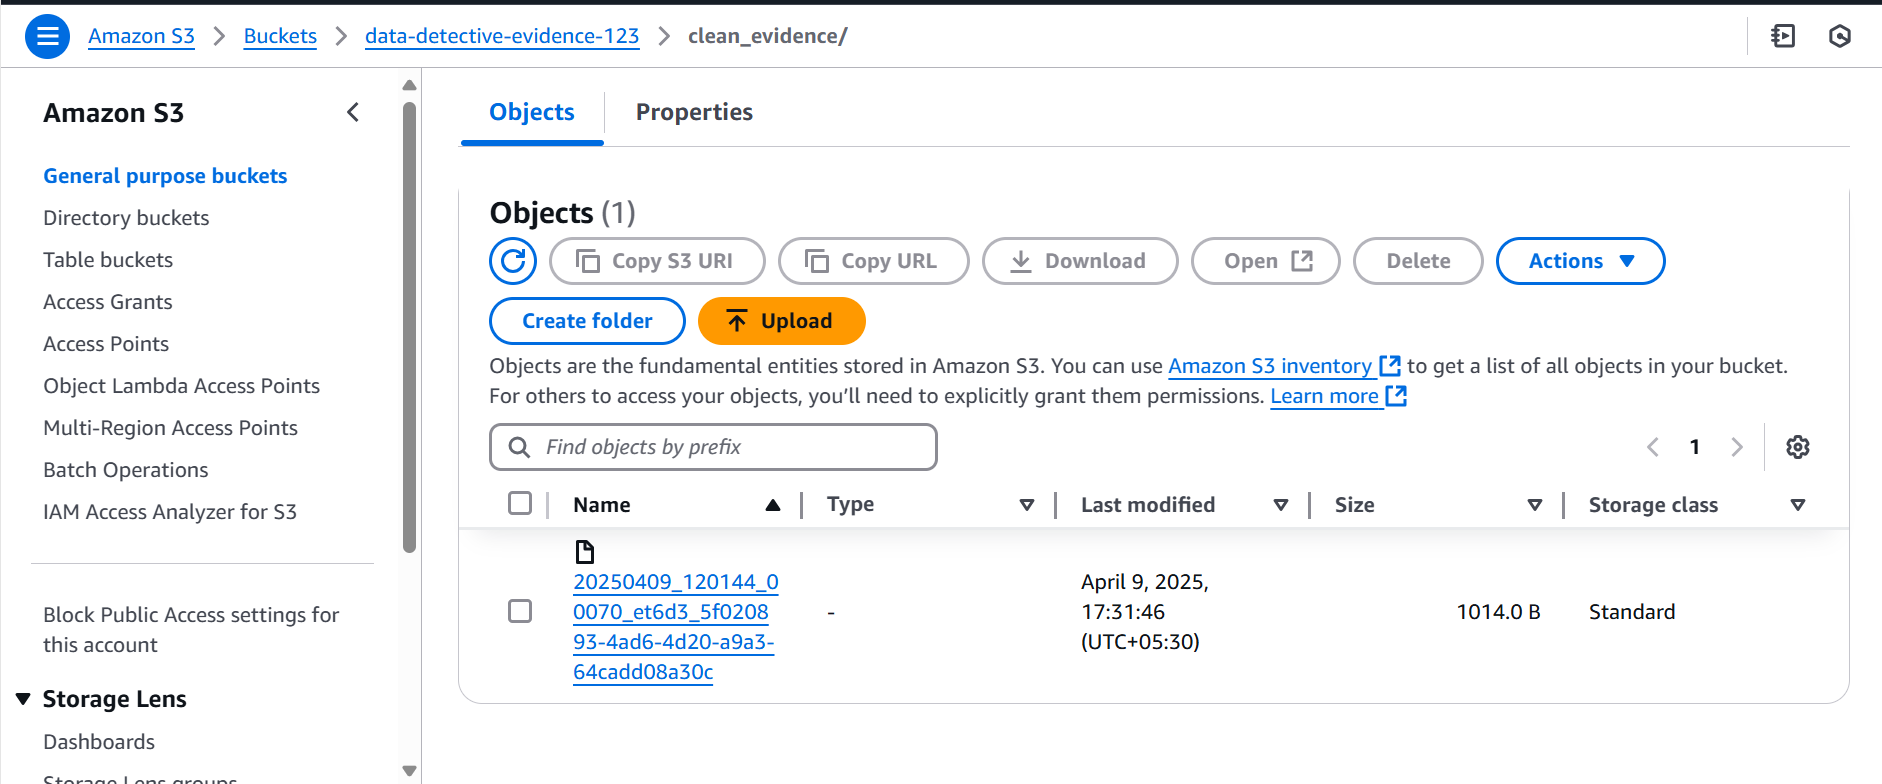
Task: Open Object Lambda Access Points
Action: 181,386
